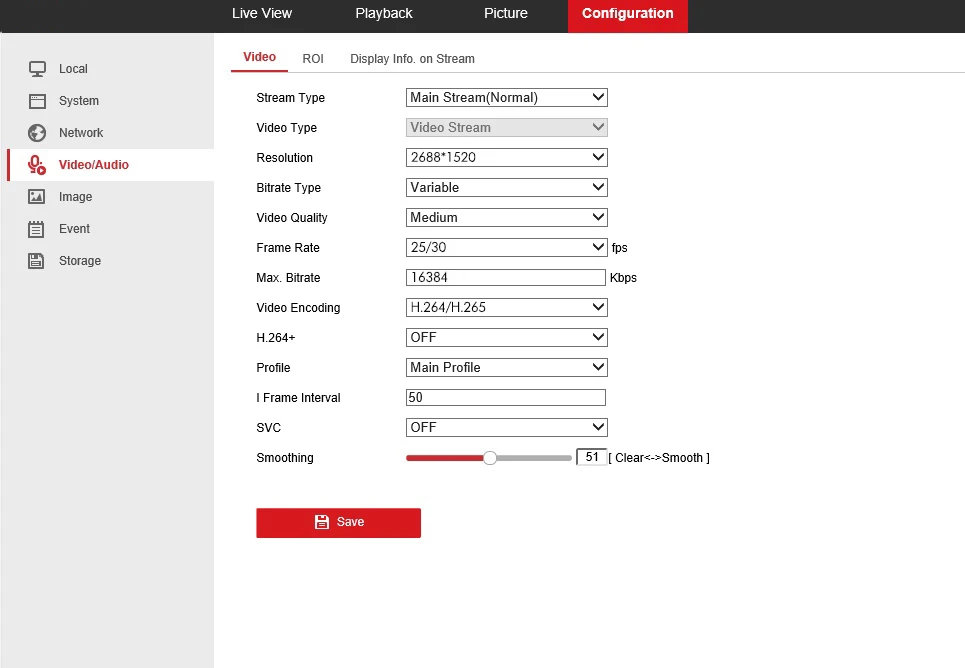Open the Frame Rate dropdown

click(x=507, y=247)
